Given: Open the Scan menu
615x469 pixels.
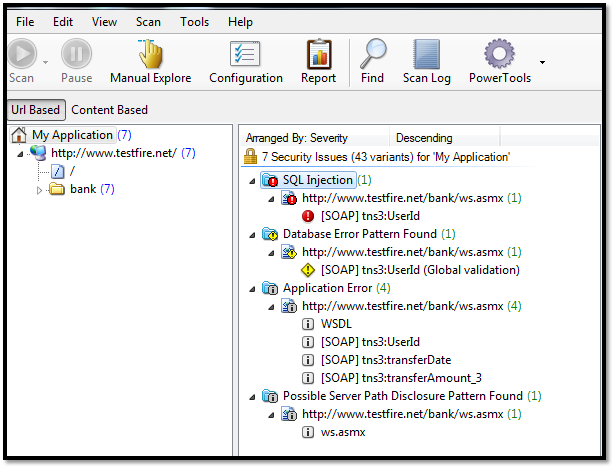Looking at the screenshot, I should [x=148, y=22].
